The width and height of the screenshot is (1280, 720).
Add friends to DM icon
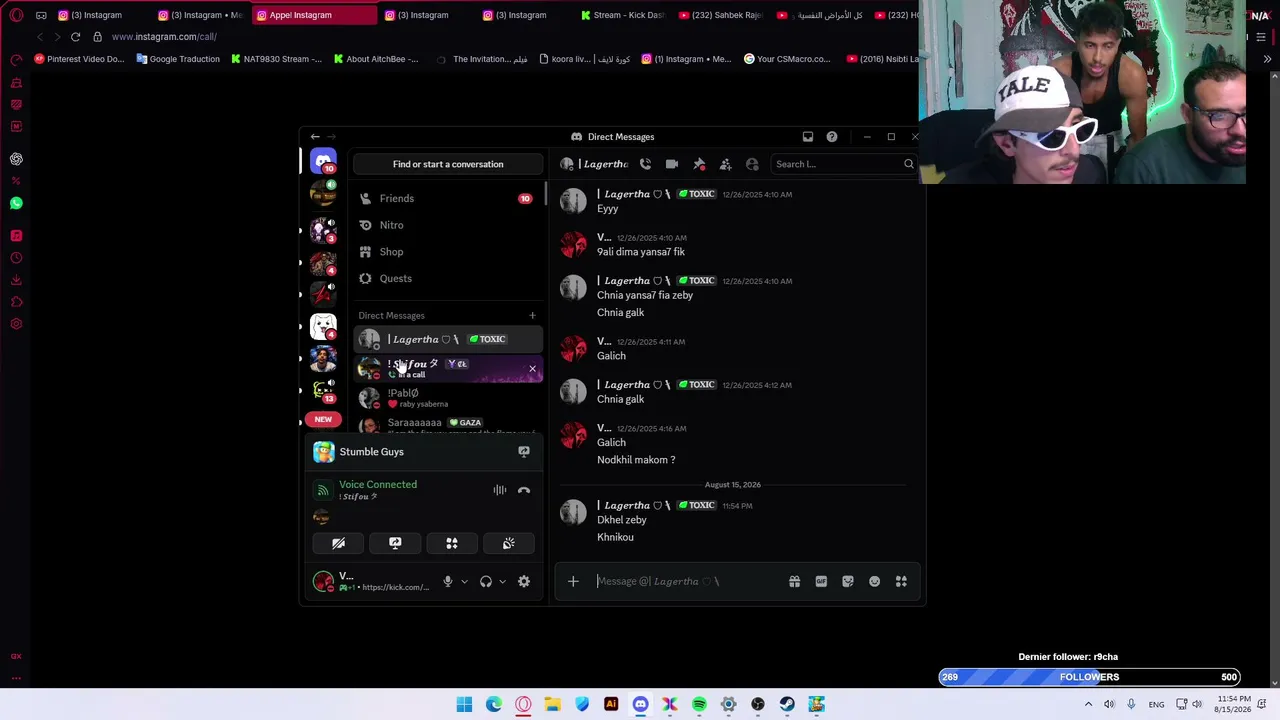(726, 164)
